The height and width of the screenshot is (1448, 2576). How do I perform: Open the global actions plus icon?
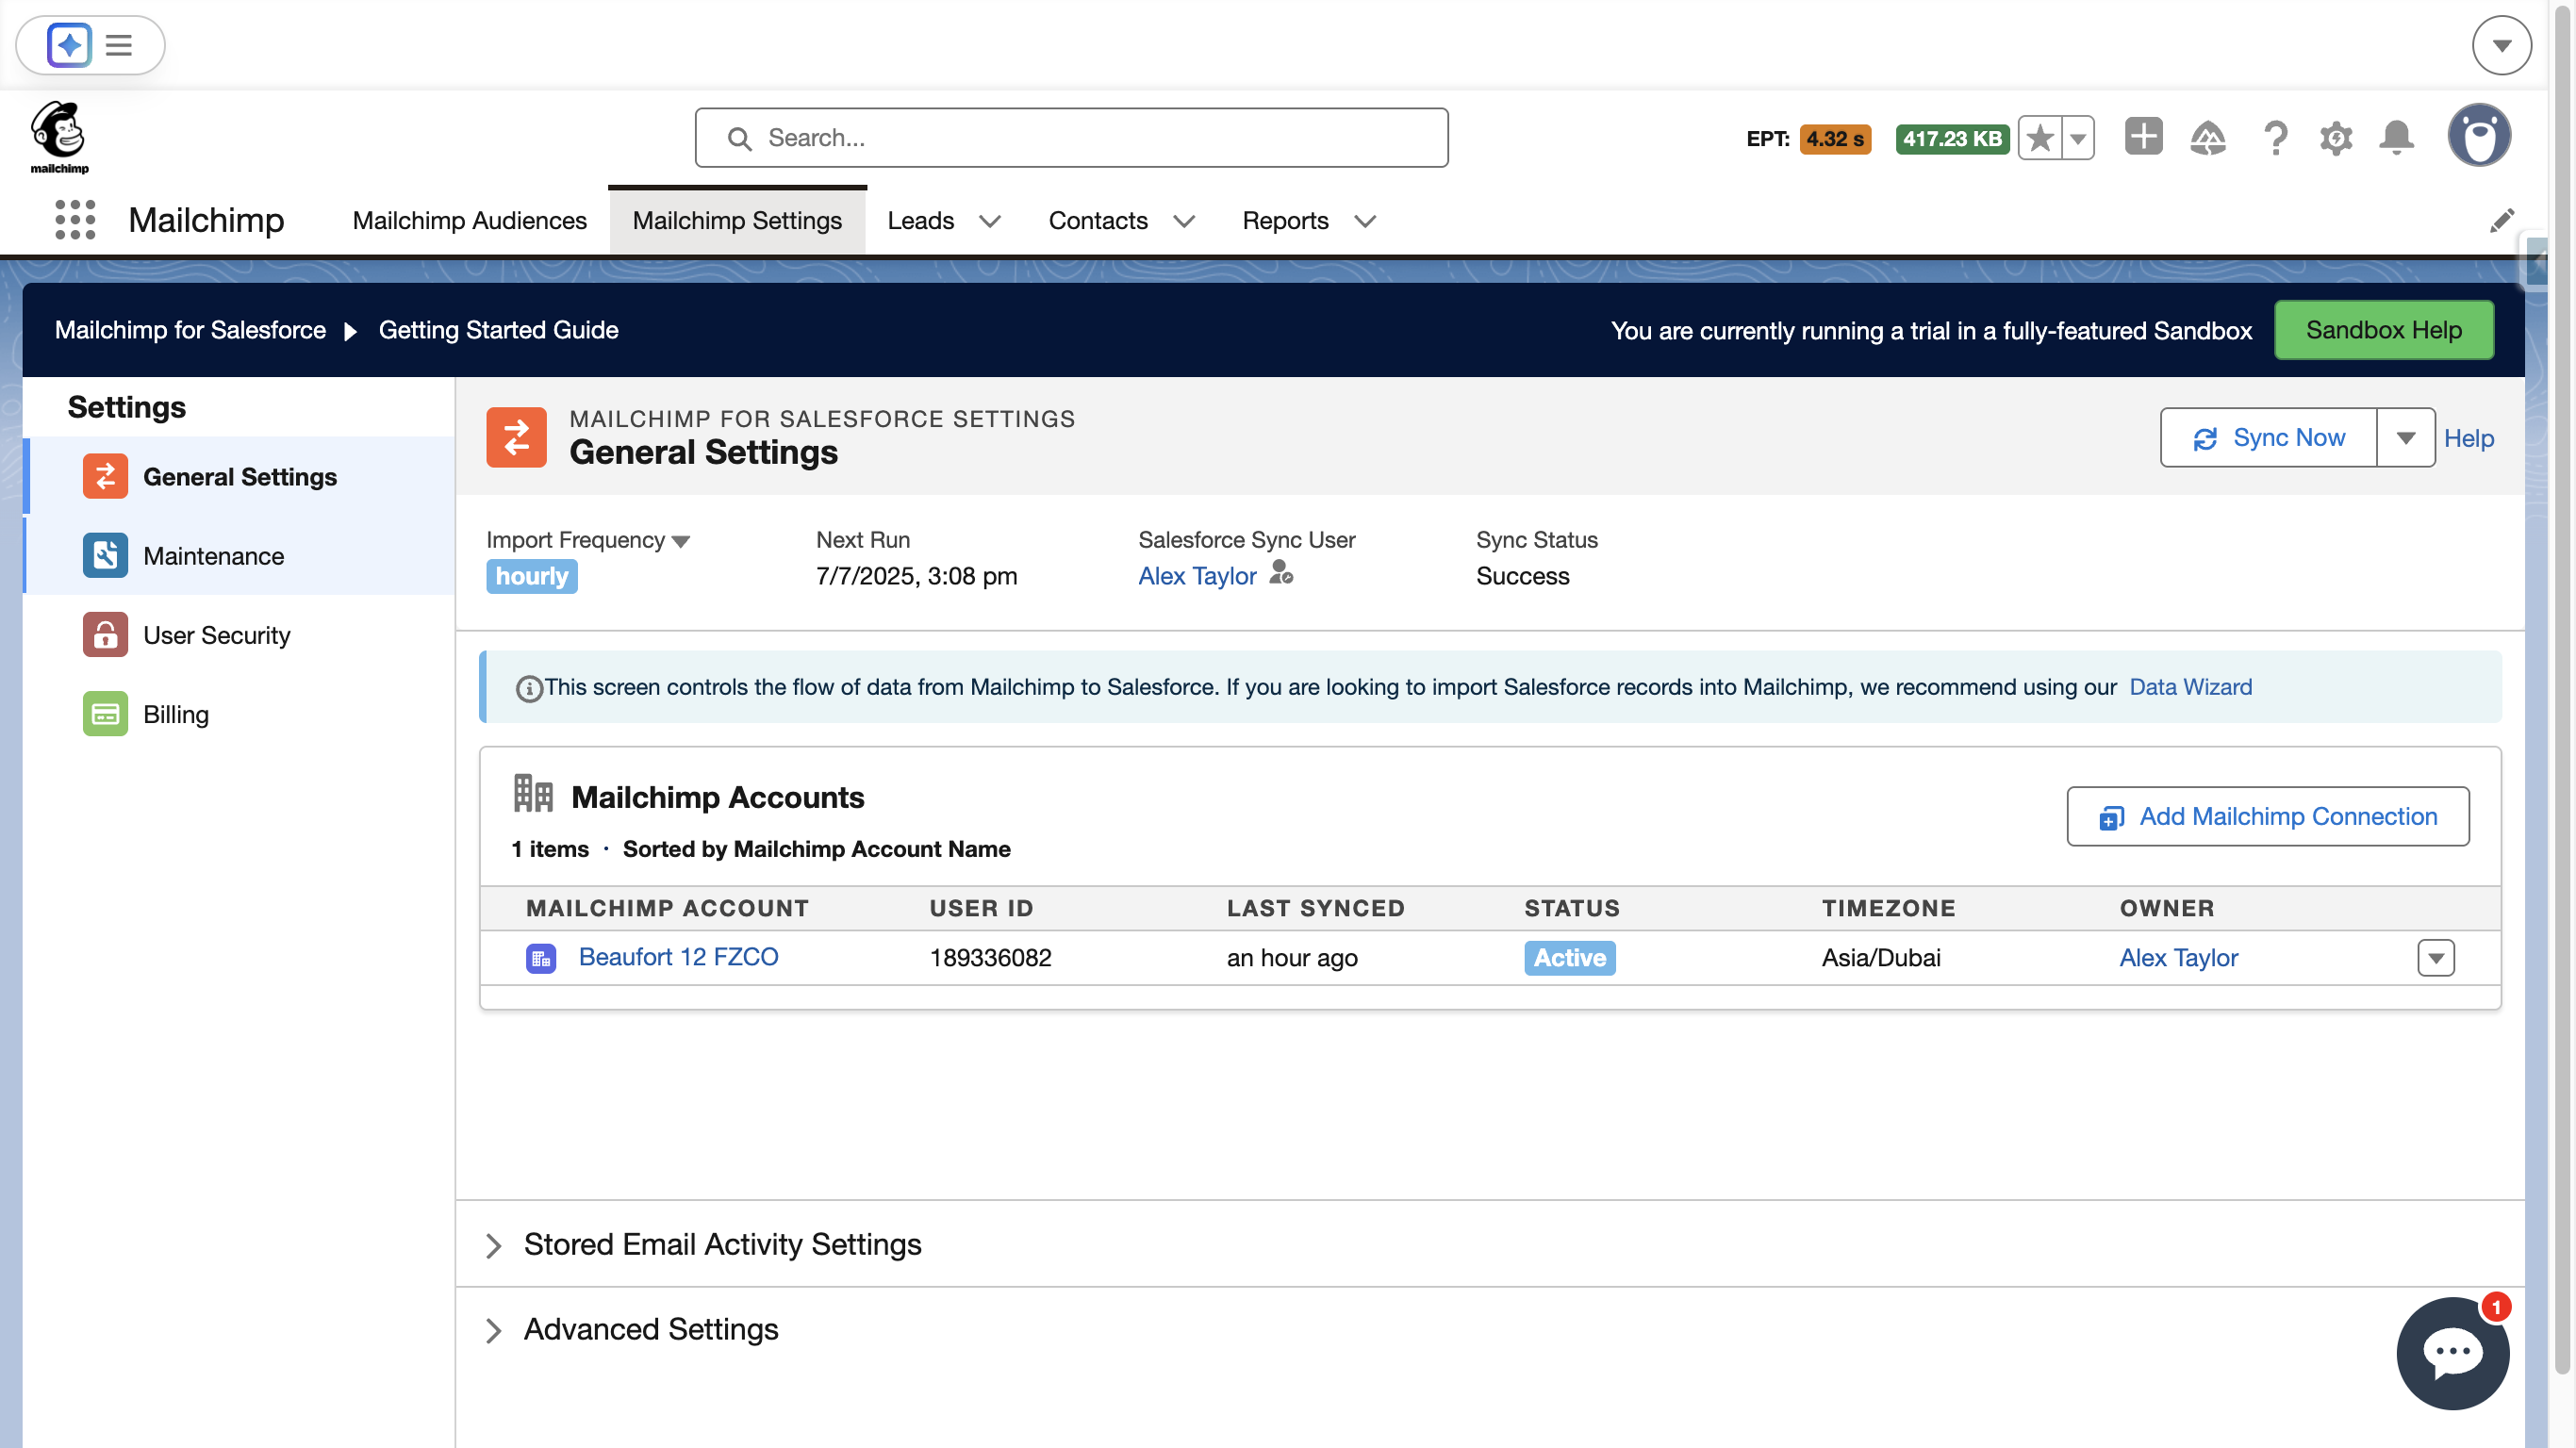coord(2143,136)
